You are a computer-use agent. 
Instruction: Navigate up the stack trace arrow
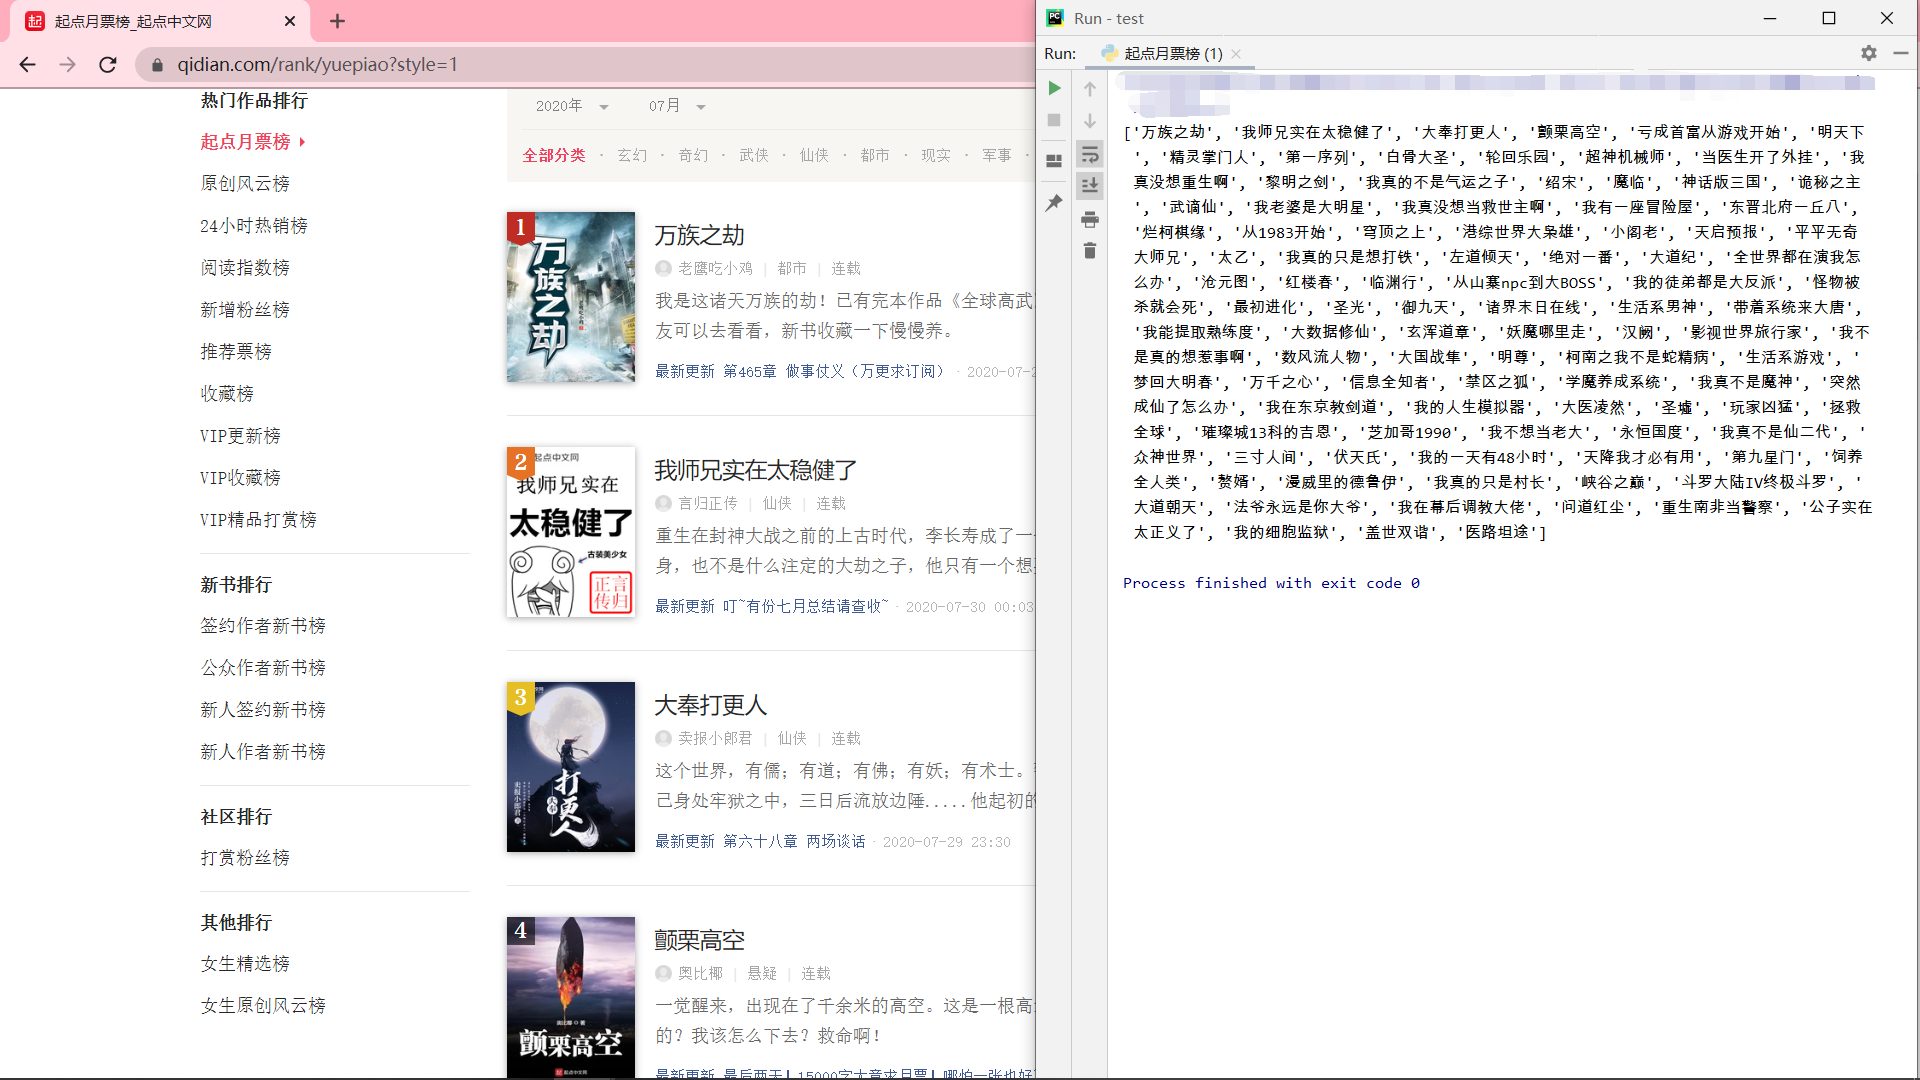click(x=1090, y=88)
